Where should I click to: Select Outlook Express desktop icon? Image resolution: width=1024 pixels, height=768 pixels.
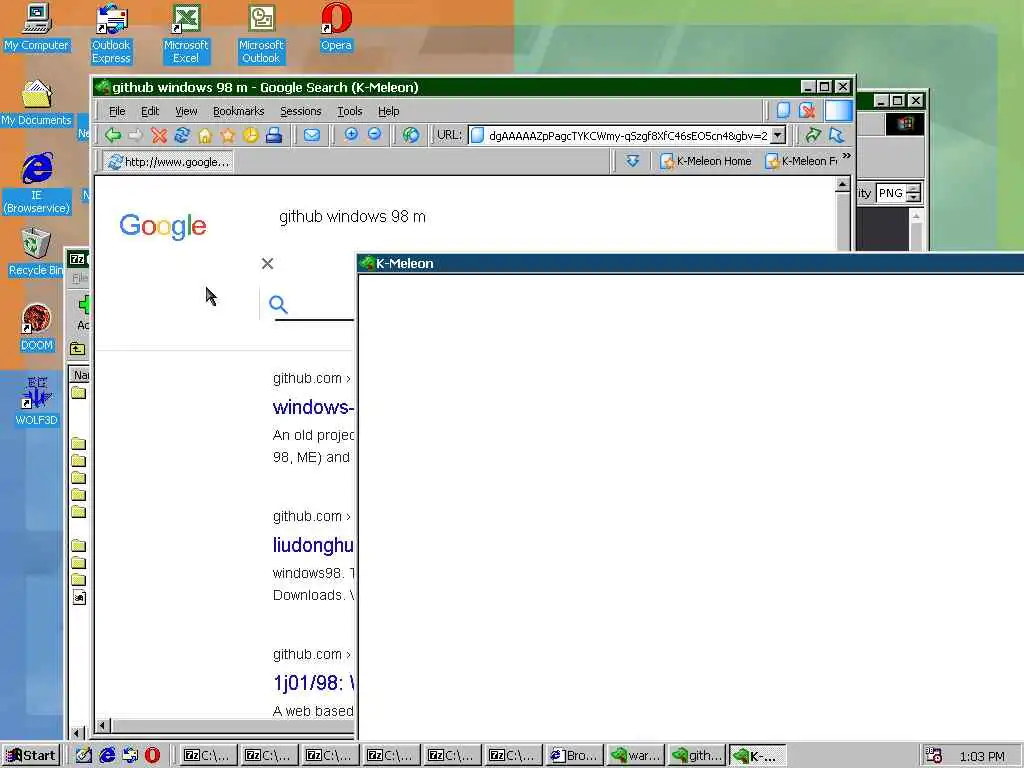[x=111, y=33]
